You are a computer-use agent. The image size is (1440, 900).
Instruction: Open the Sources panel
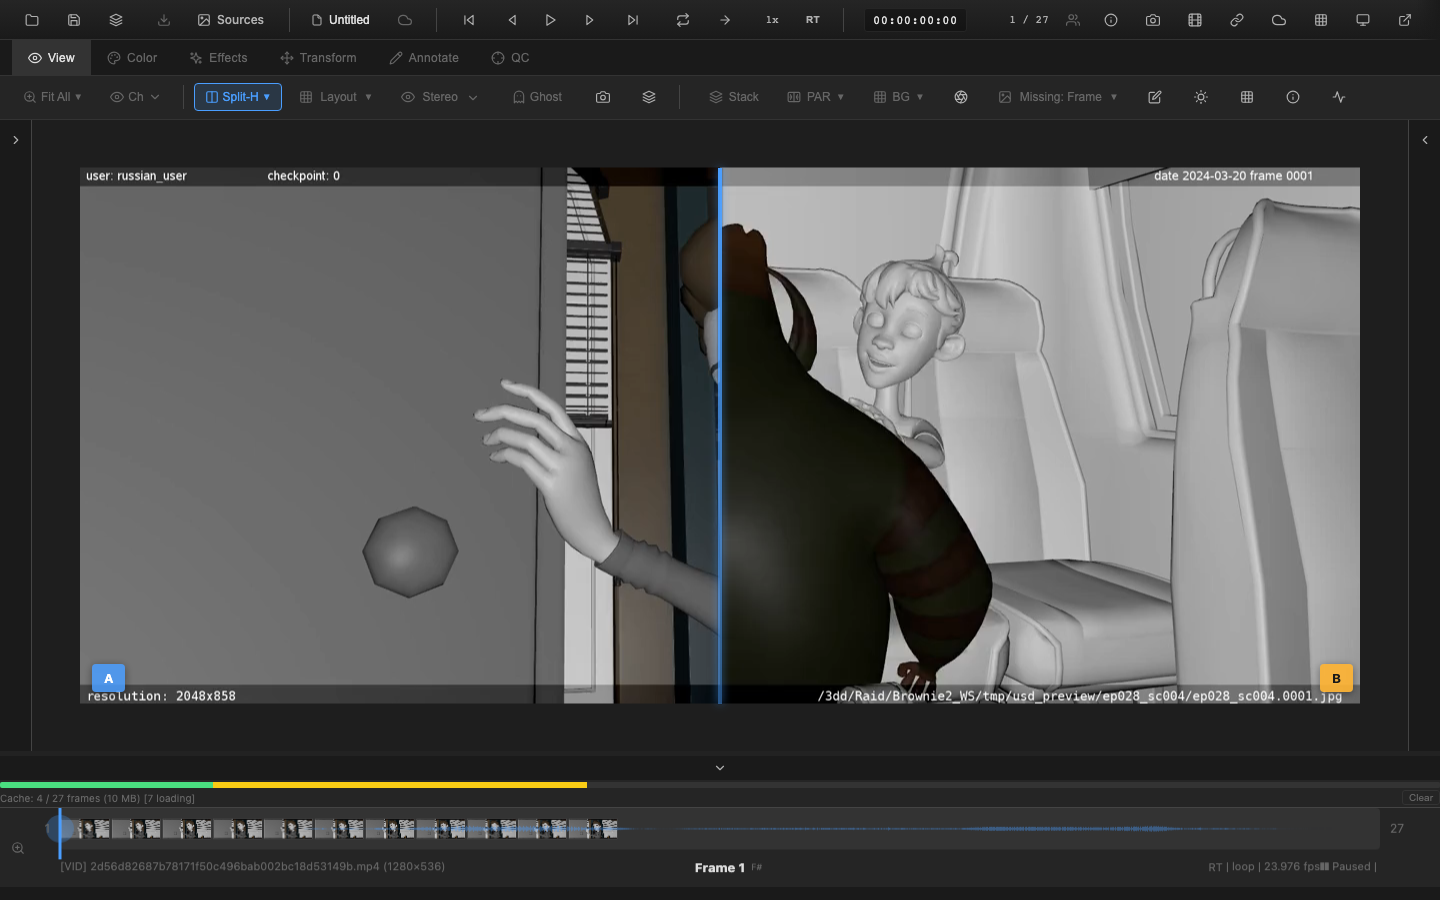pyautogui.click(x=230, y=19)
